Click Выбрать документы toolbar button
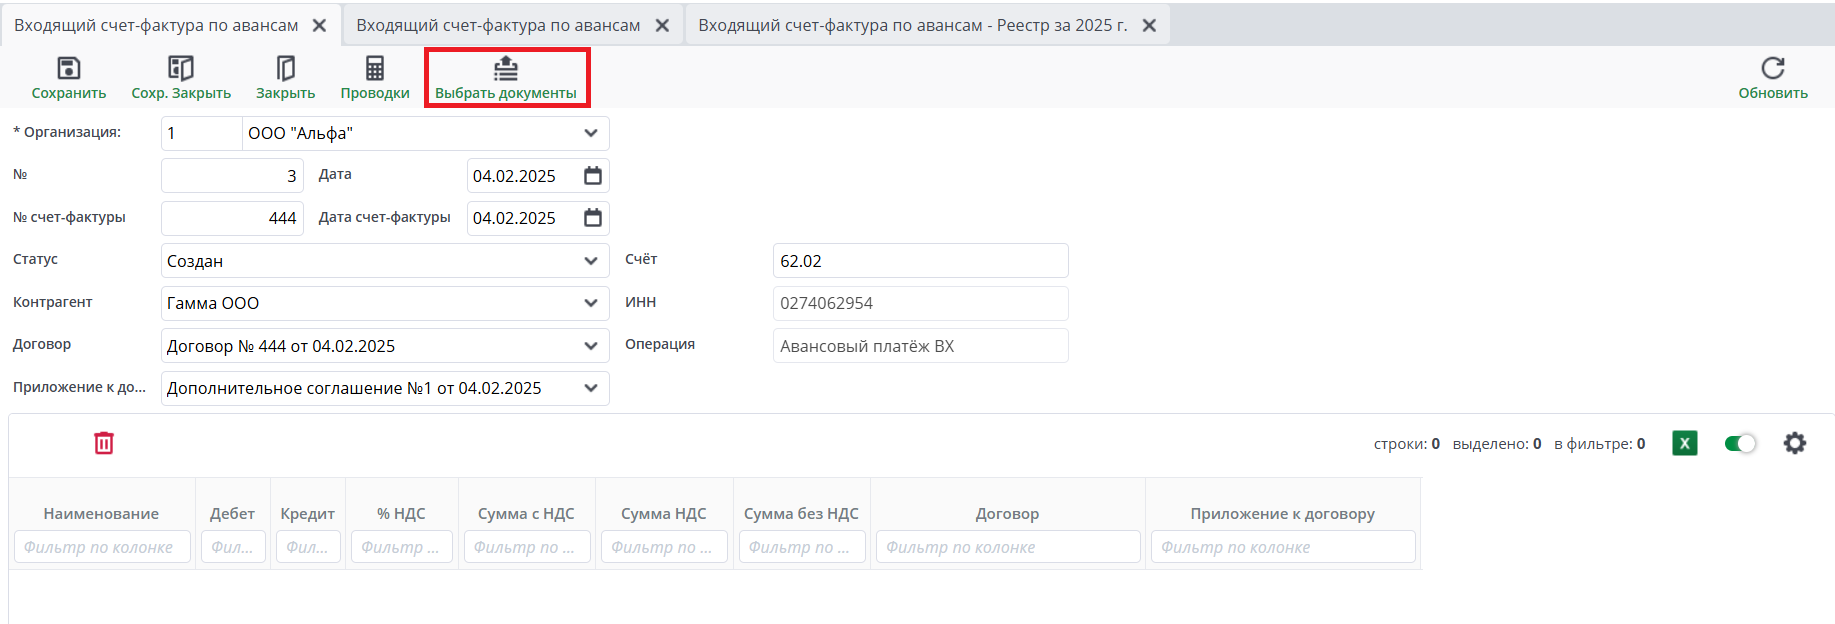 pos(506,78)
